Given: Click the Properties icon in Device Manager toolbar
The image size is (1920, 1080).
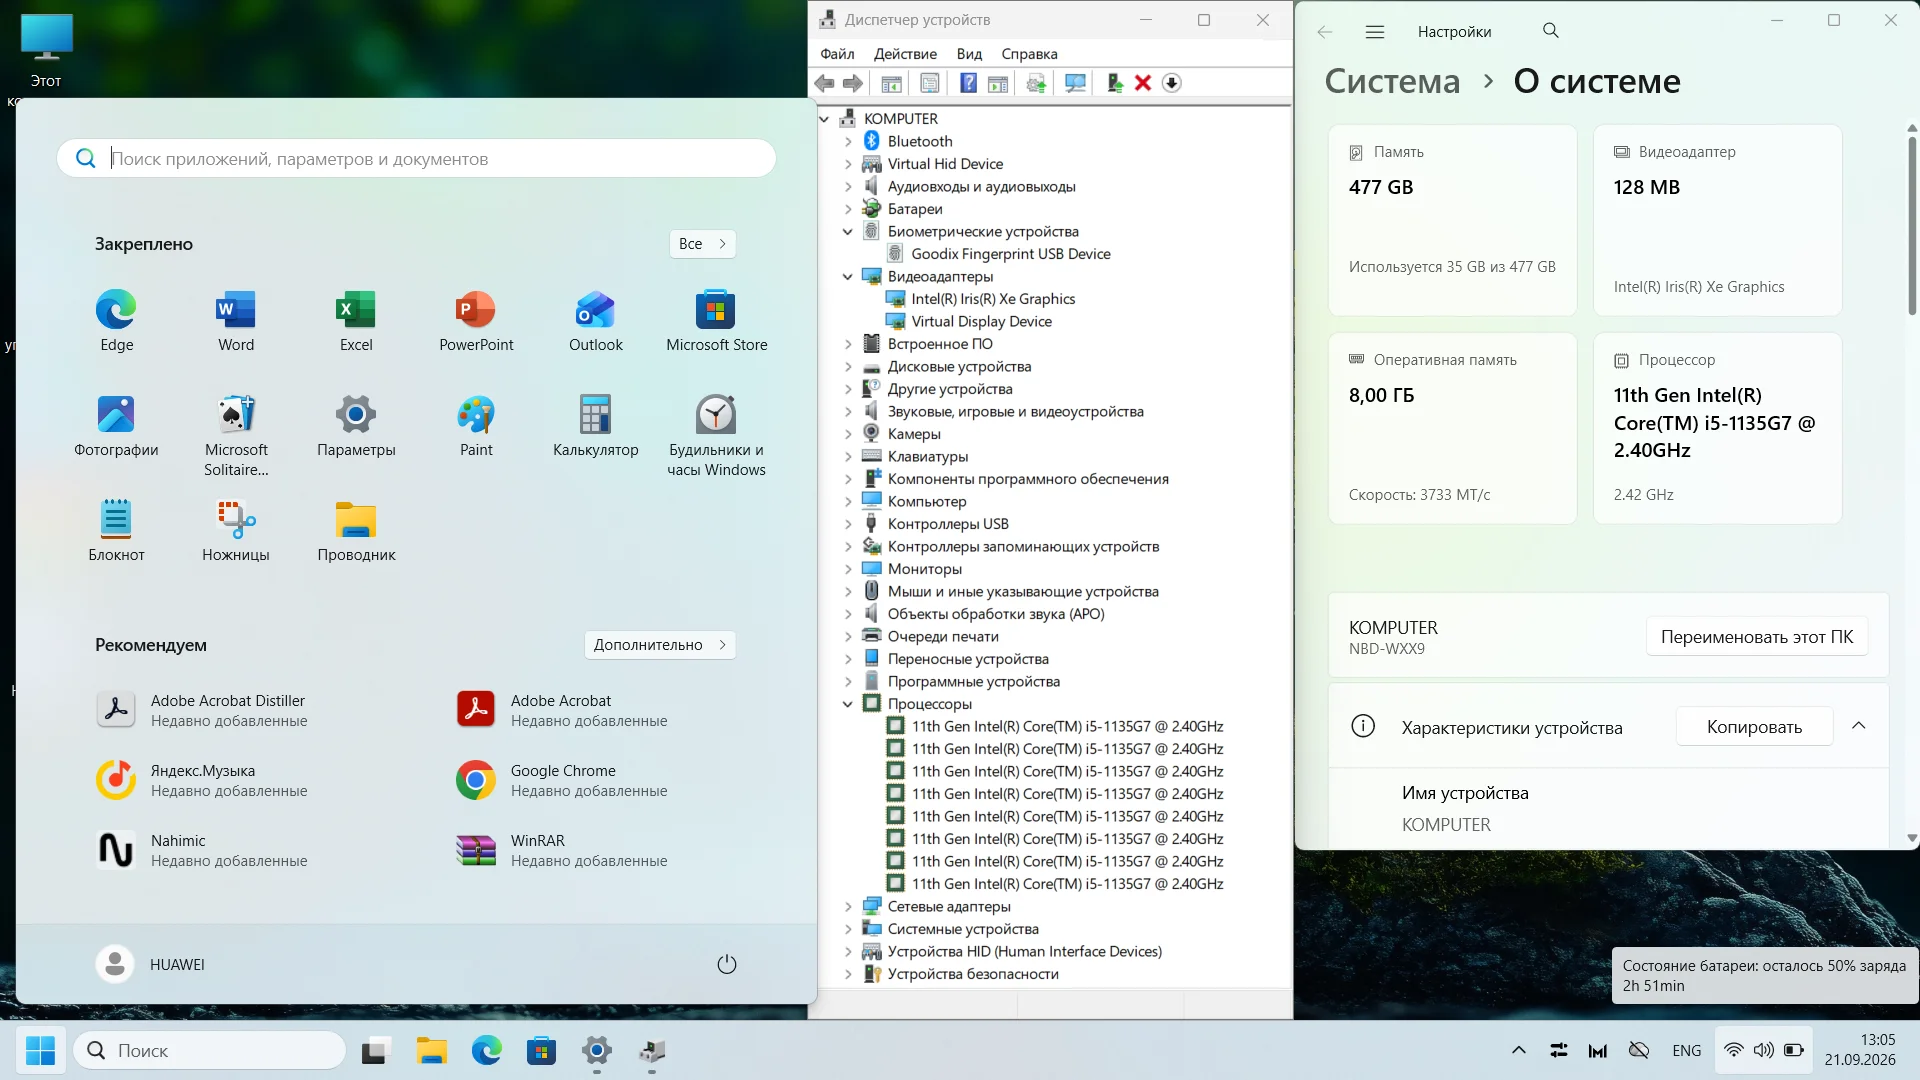Looking at the screenshot, I should [930, 83].
